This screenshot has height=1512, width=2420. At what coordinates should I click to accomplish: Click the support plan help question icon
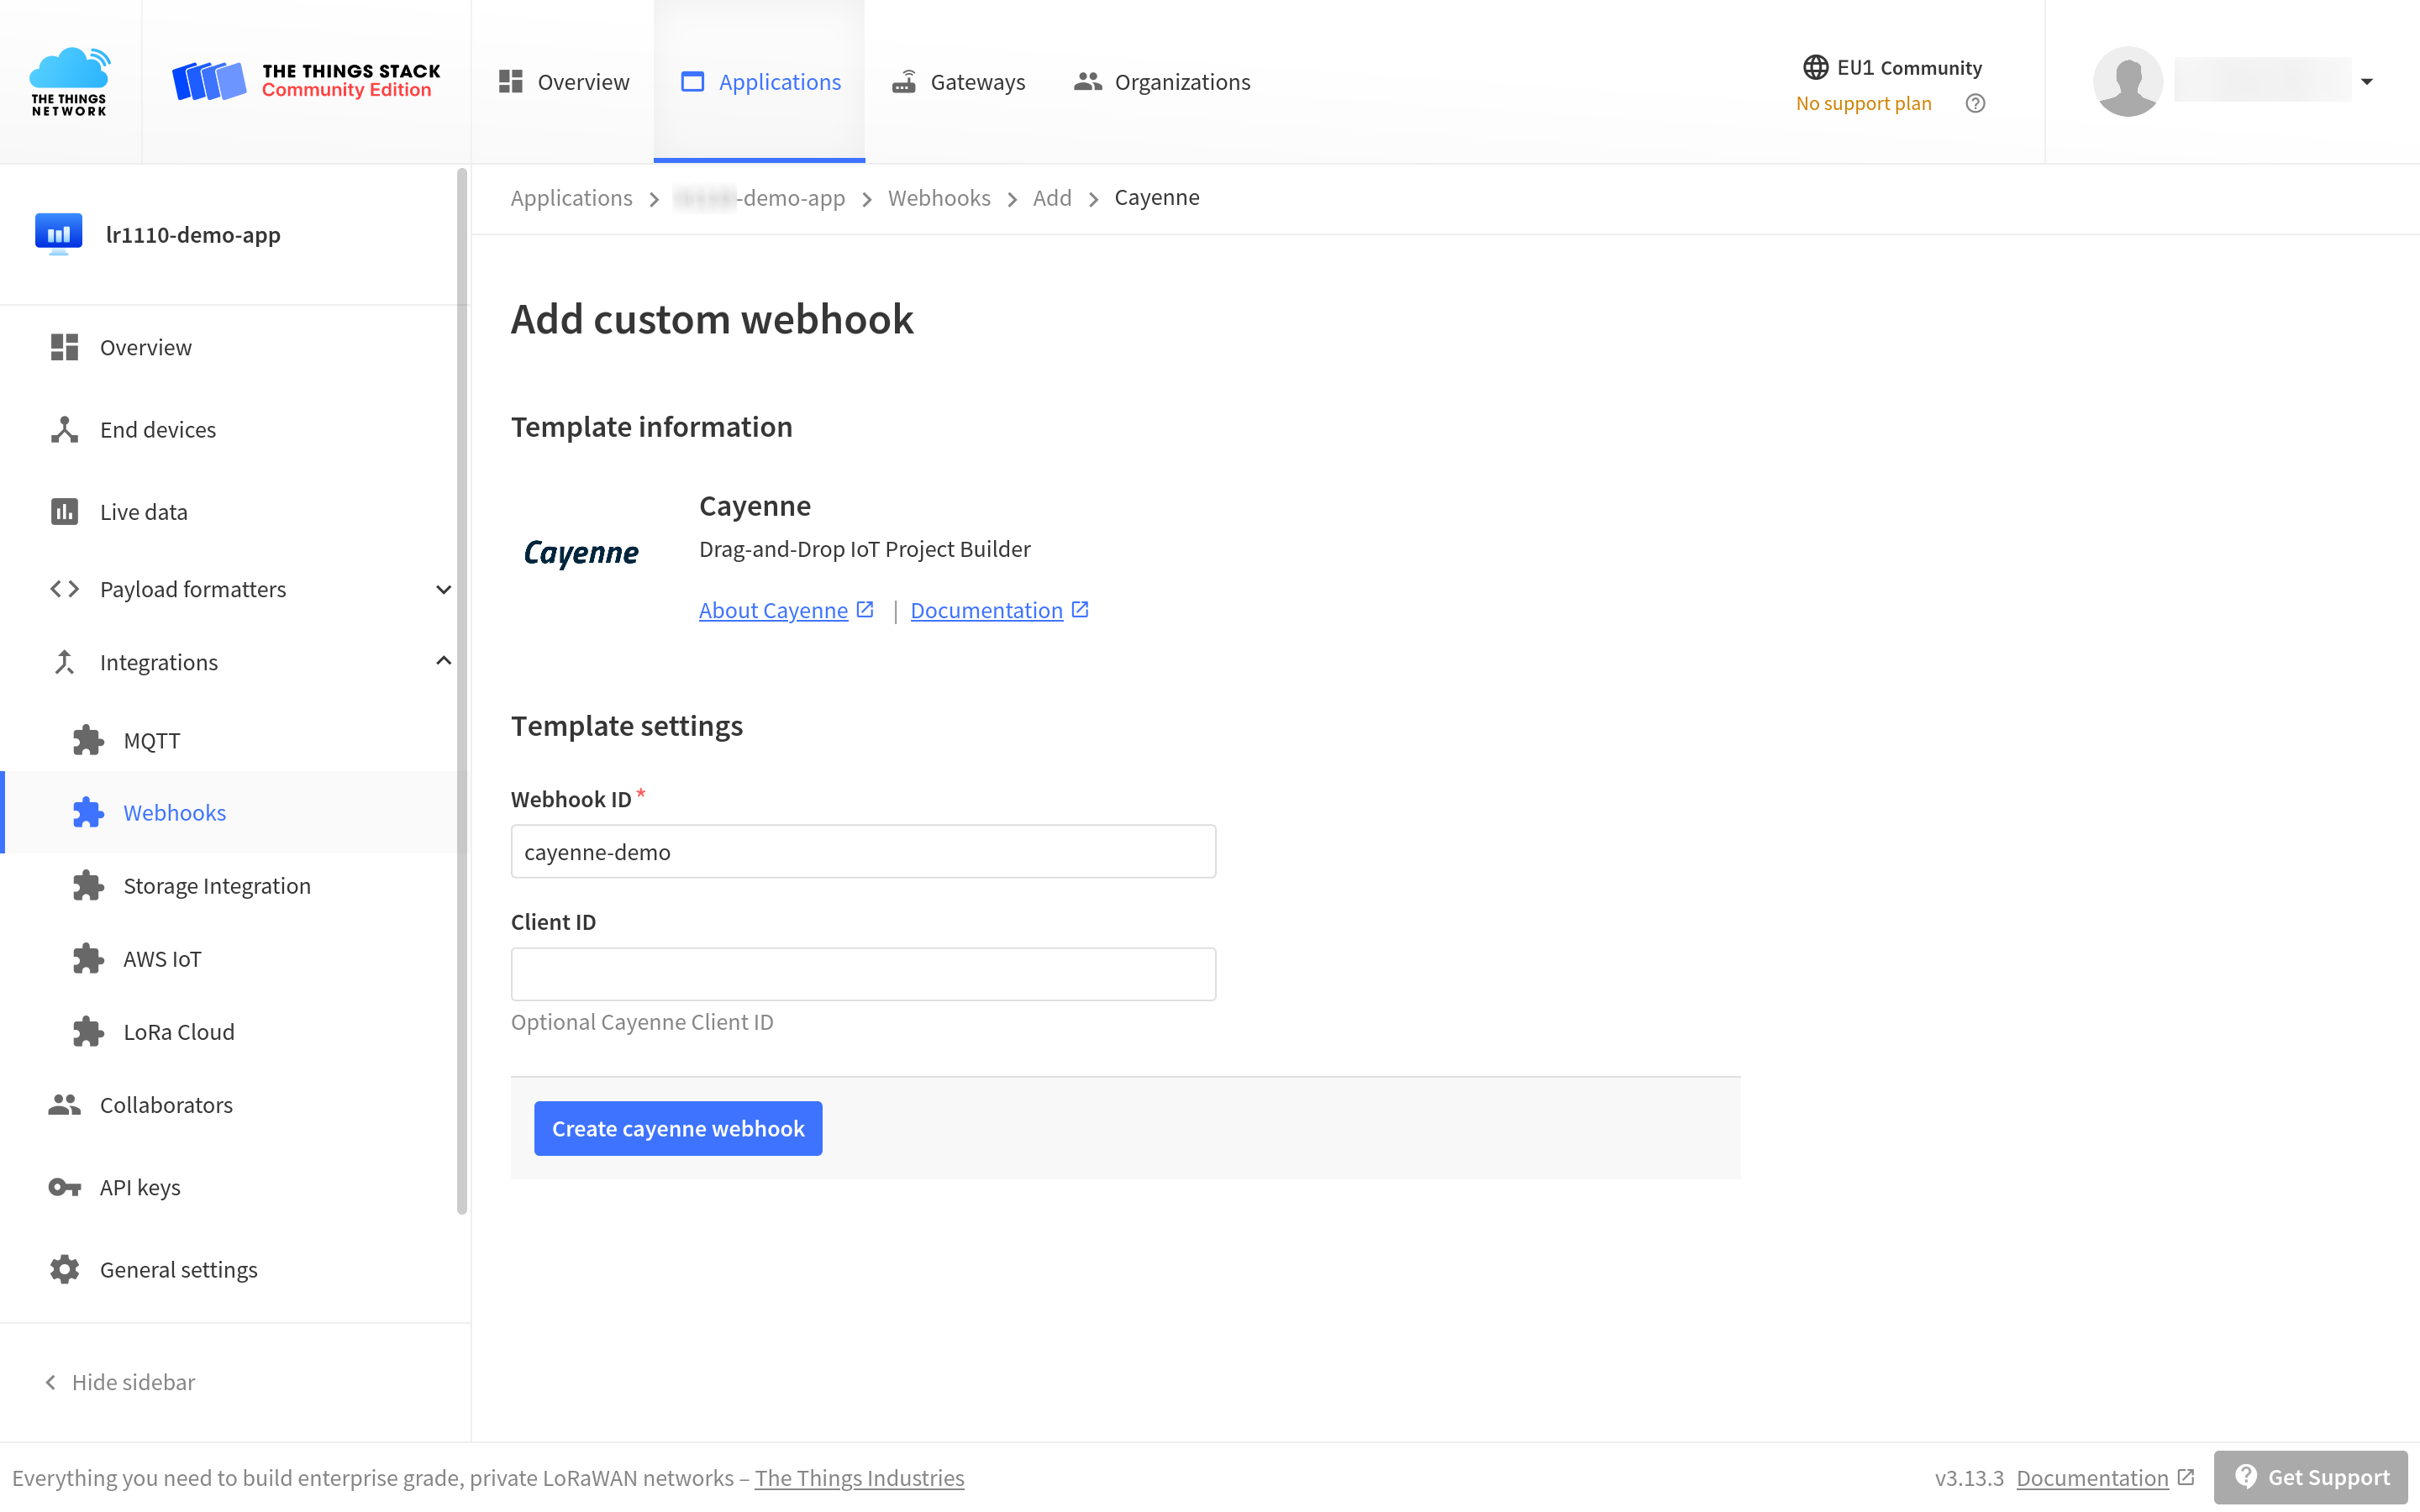[1975, 103]
